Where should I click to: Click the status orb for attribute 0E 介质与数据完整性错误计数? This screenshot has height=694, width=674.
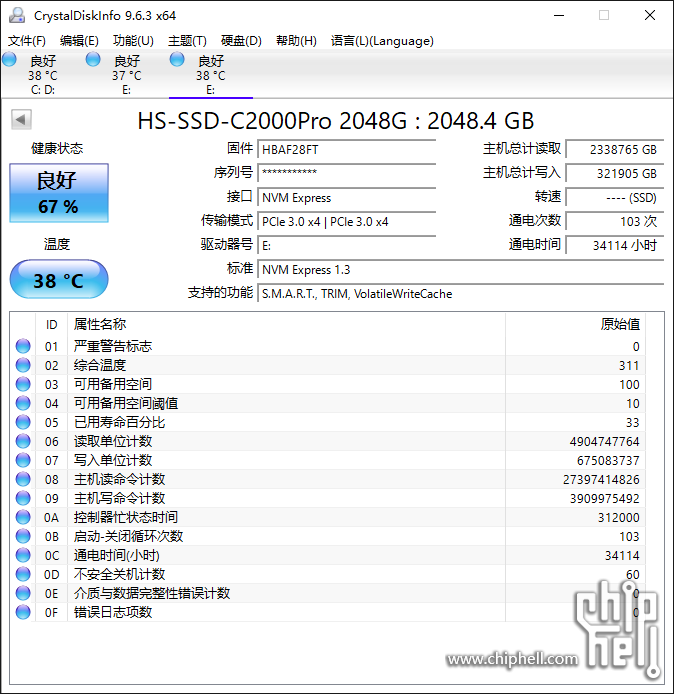click(23, 593)
